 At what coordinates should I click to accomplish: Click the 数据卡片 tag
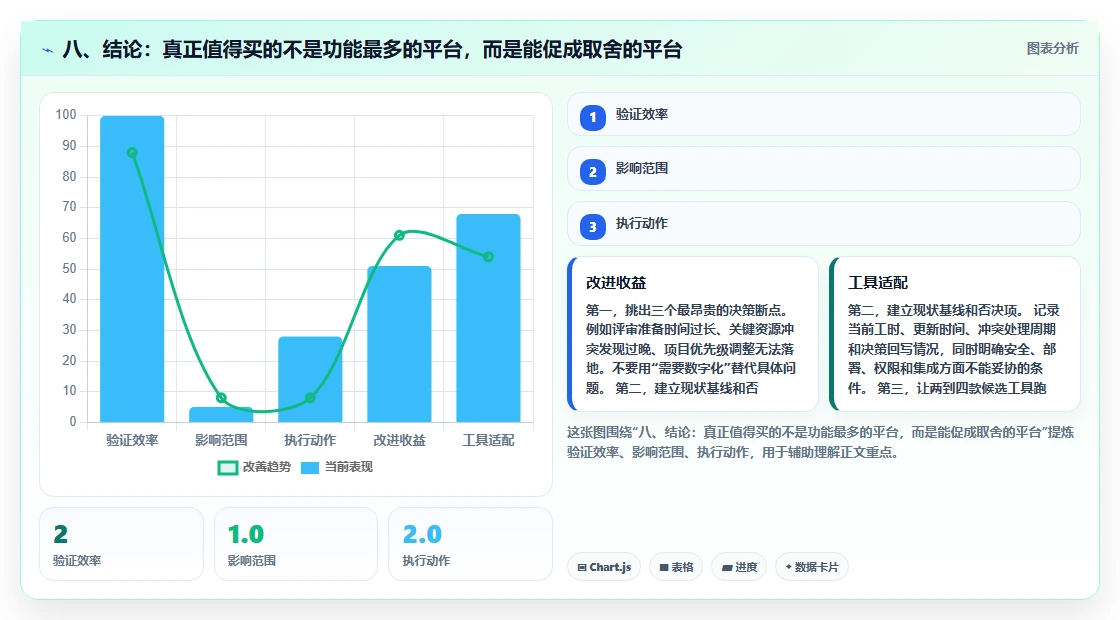(x=811, y=567)
